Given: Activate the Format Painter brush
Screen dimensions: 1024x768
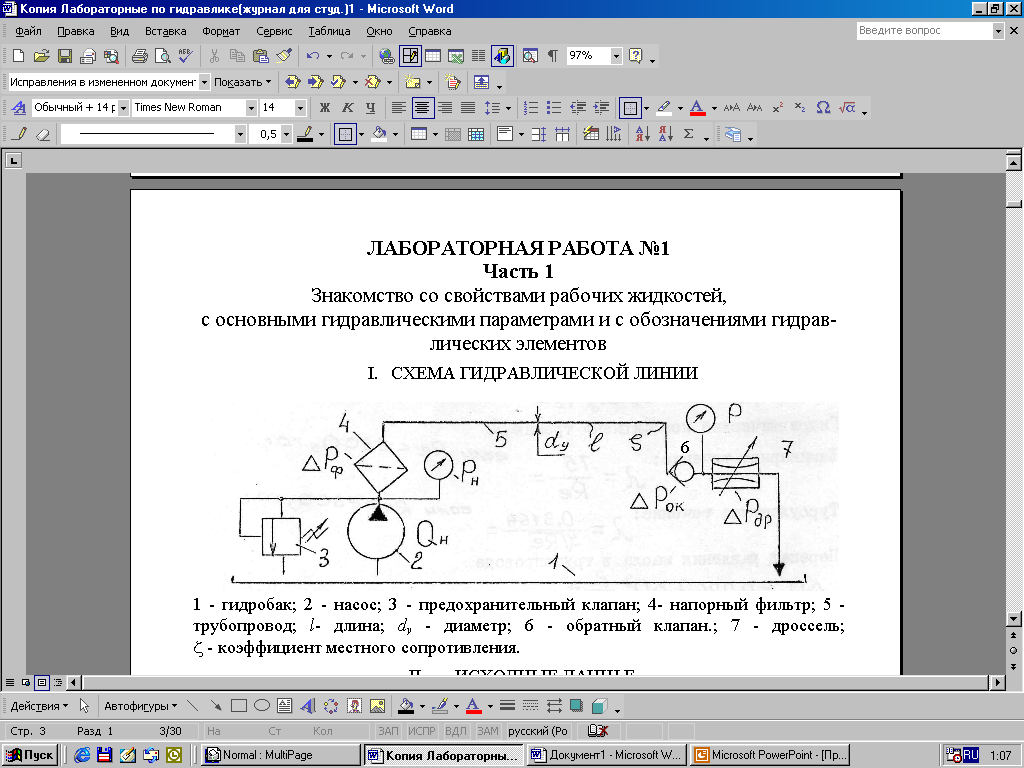Looking at the screenshot, I should click(x=283, y=56).
